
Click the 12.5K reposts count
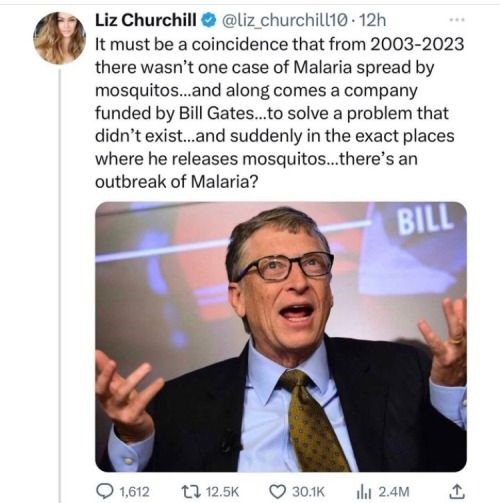pos(222,492)
